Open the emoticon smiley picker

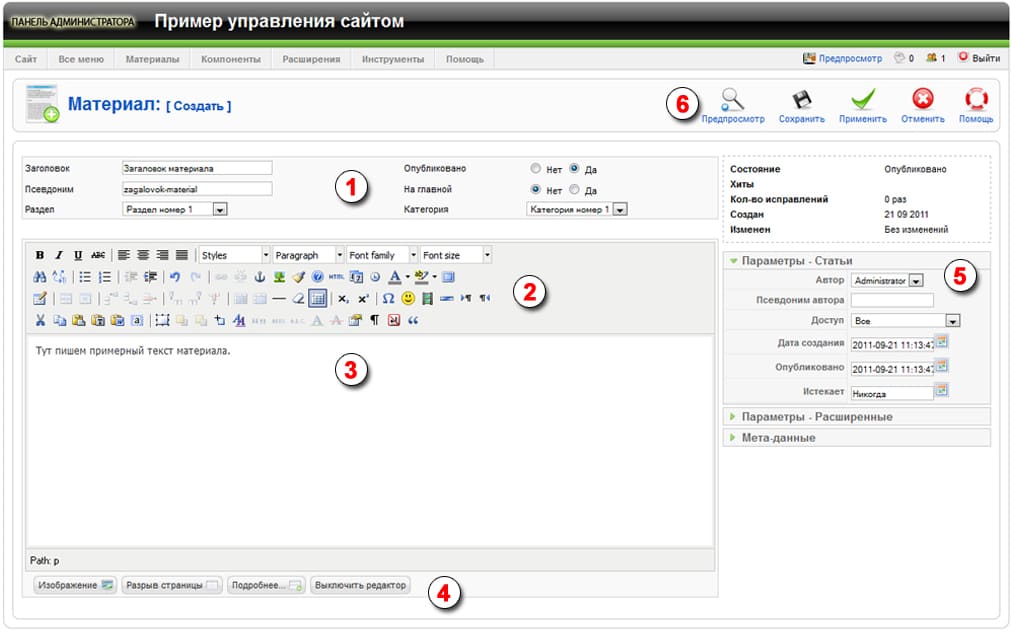[x=408, y=298]
